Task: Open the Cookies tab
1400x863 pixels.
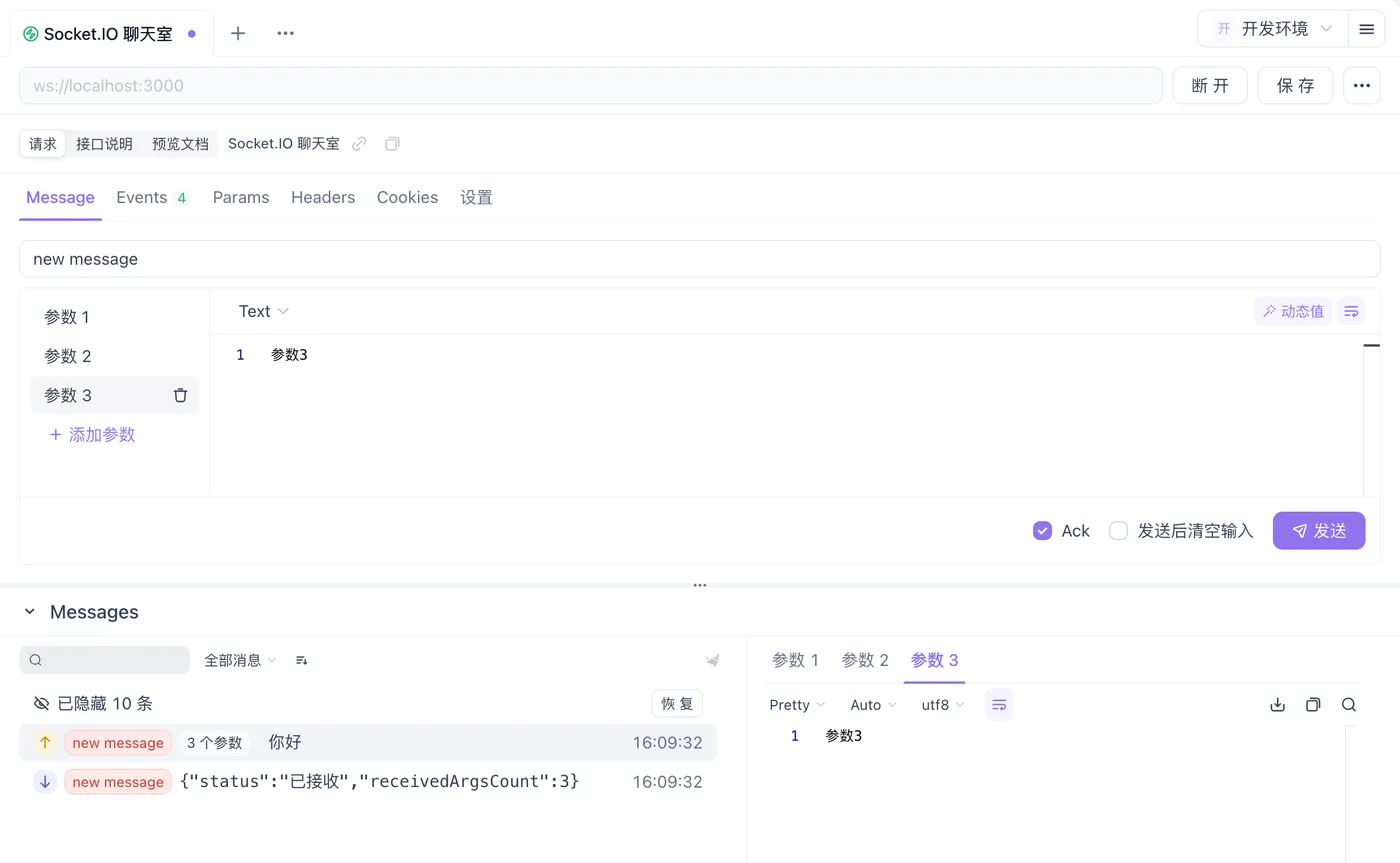Action: coord(407,198)
